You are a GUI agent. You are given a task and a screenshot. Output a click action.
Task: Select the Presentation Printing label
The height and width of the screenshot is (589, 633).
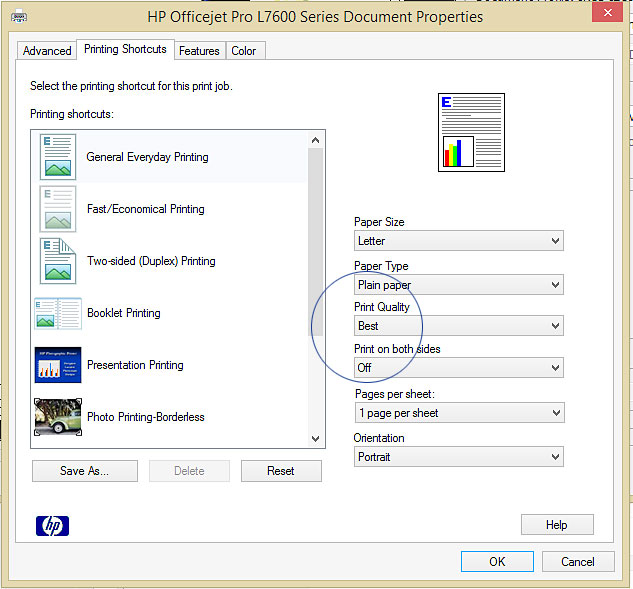pos(135,365)
